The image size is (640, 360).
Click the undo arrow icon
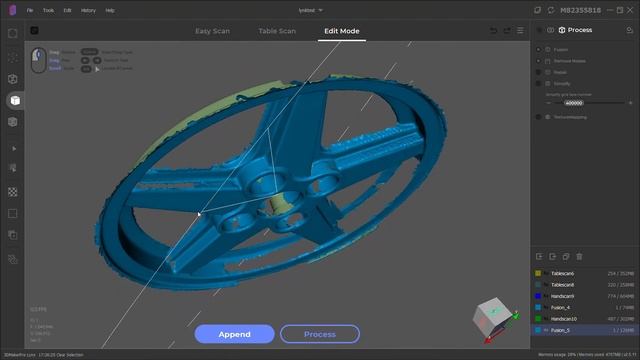pyautogui.click(x=493, y=31)
